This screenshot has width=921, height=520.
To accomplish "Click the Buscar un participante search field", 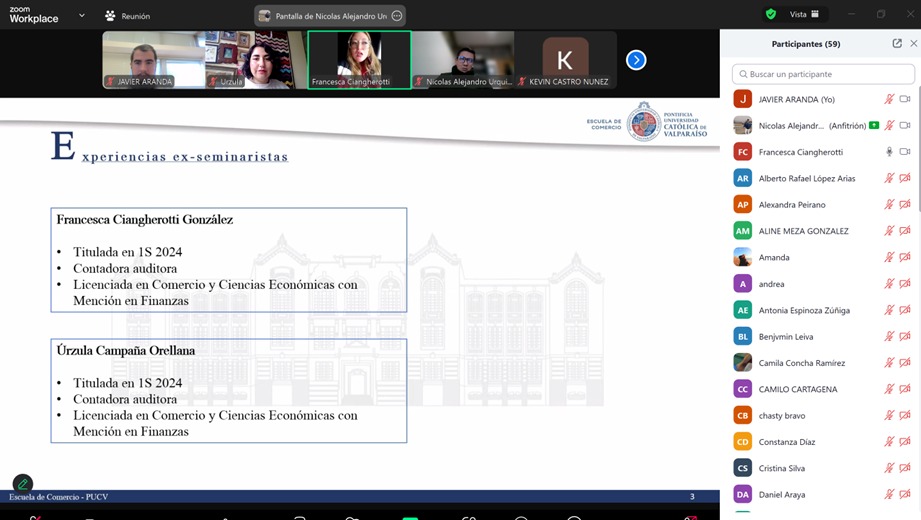I will [x=823, y=74].
